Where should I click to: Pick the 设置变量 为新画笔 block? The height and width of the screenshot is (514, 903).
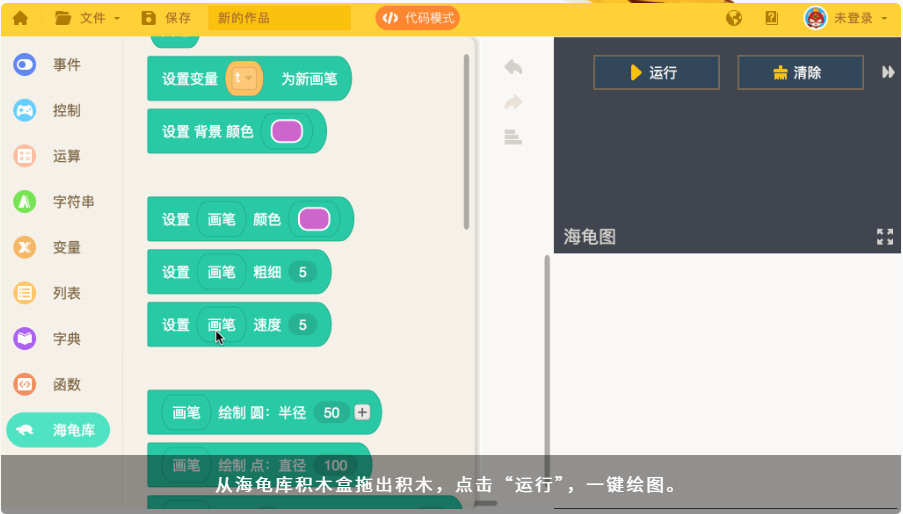click(x=249, y=78)
